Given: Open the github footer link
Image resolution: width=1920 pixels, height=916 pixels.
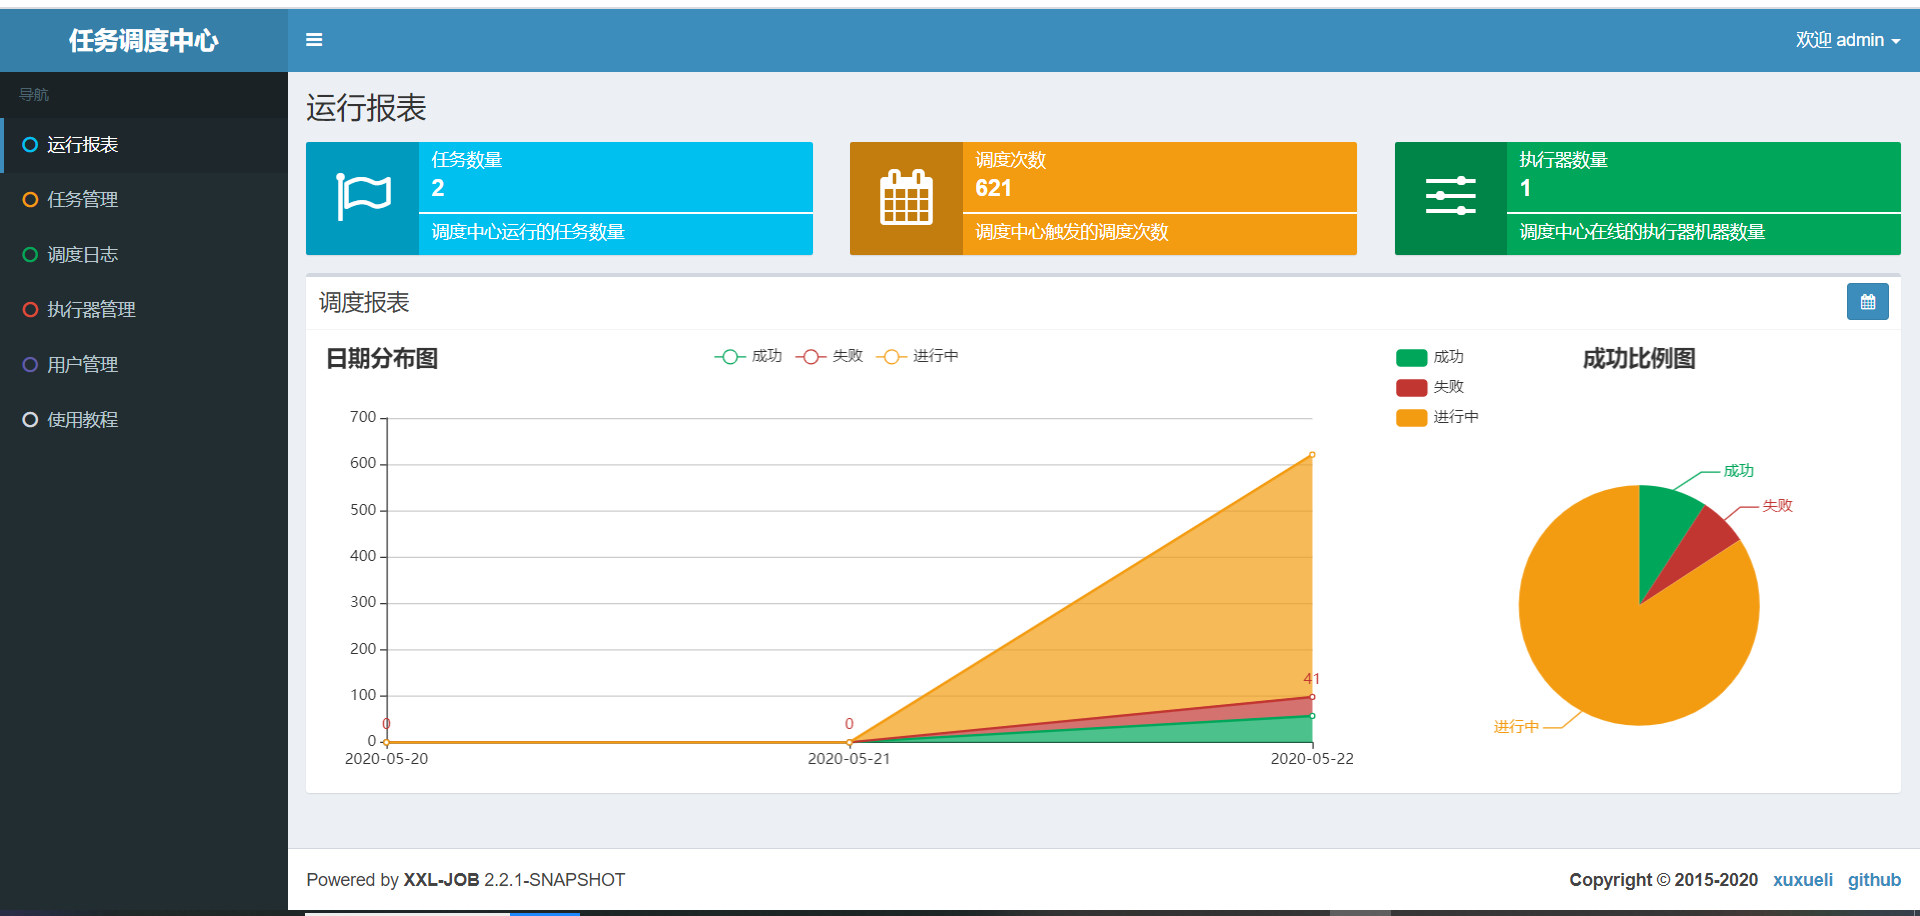Looking at the screenshot, I should [x=1874, y=880].
